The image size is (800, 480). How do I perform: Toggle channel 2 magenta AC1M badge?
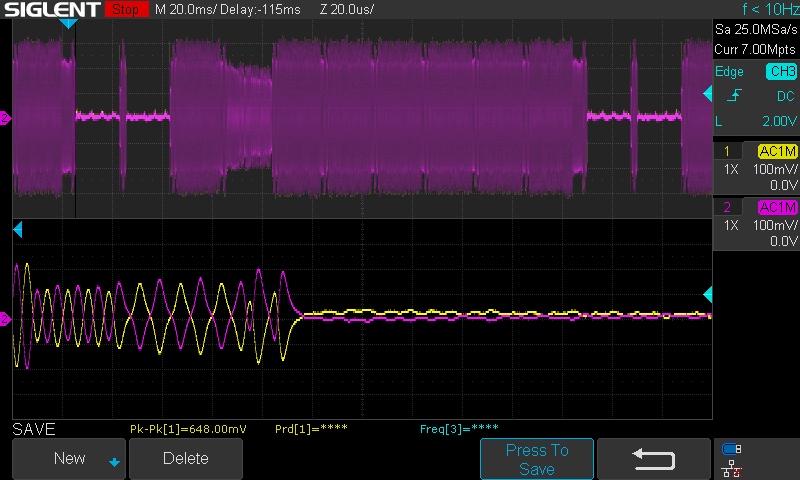coord(777,207)
